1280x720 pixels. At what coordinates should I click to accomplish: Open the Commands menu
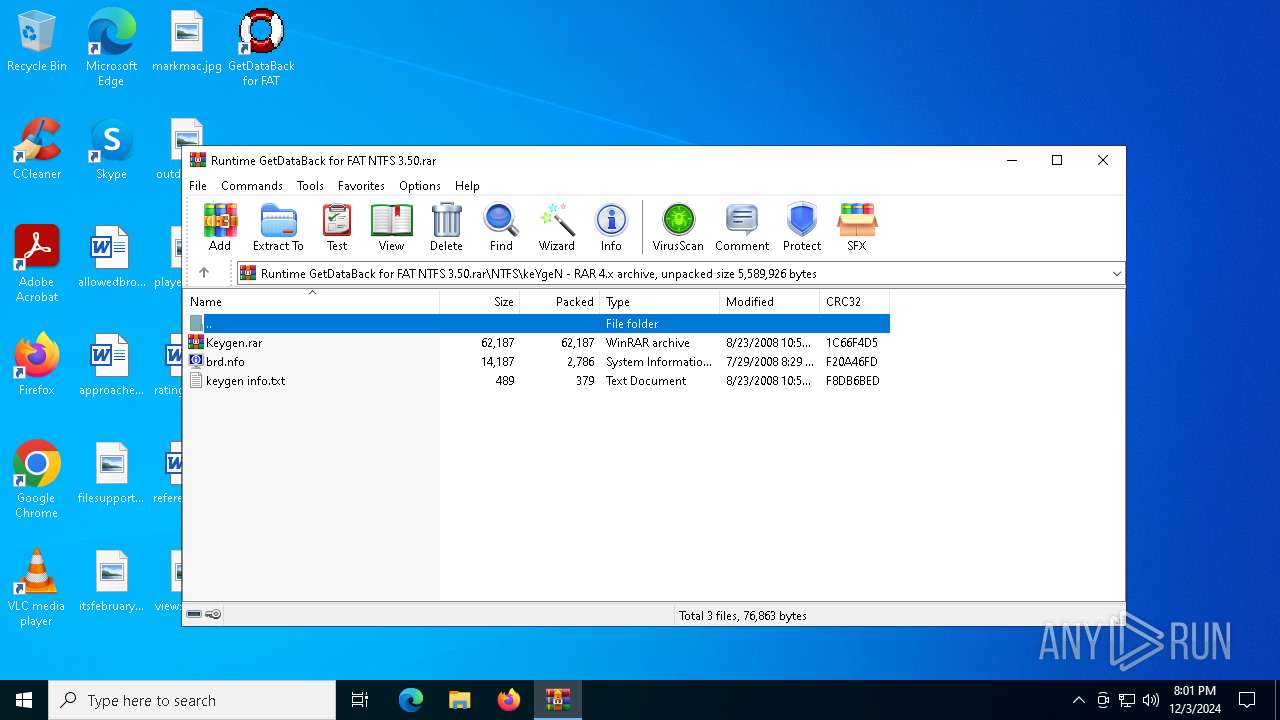point(252,186)
